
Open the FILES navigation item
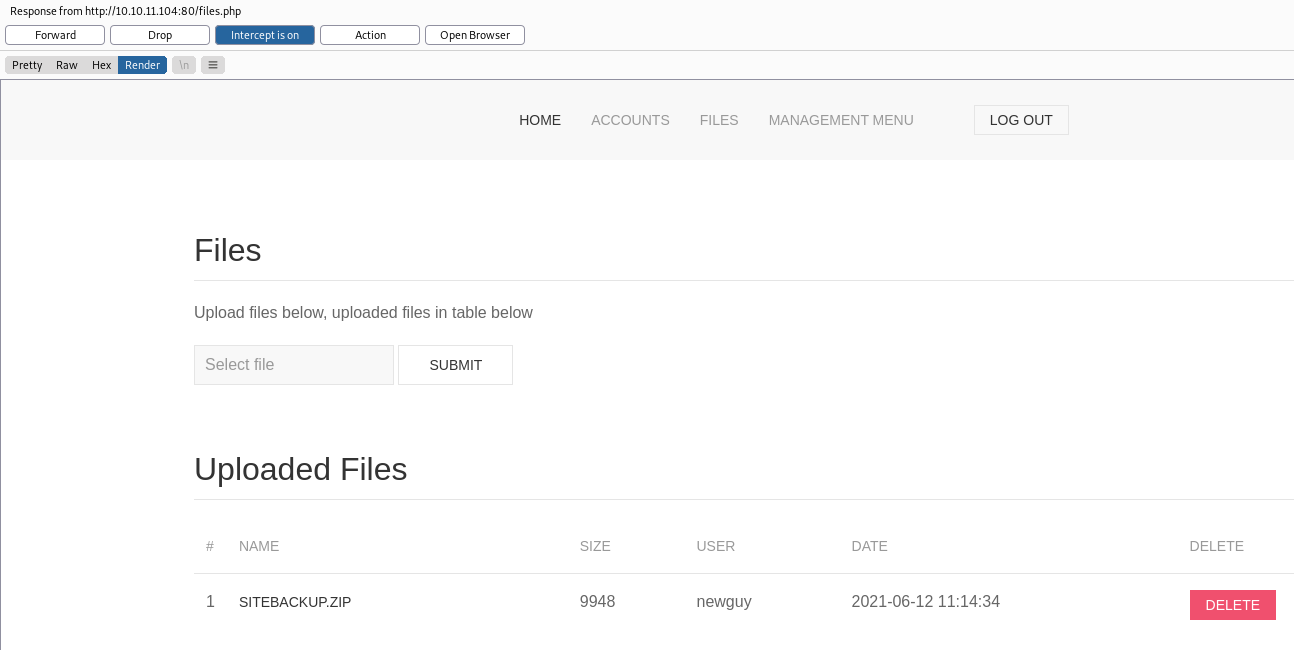(719, 120)
